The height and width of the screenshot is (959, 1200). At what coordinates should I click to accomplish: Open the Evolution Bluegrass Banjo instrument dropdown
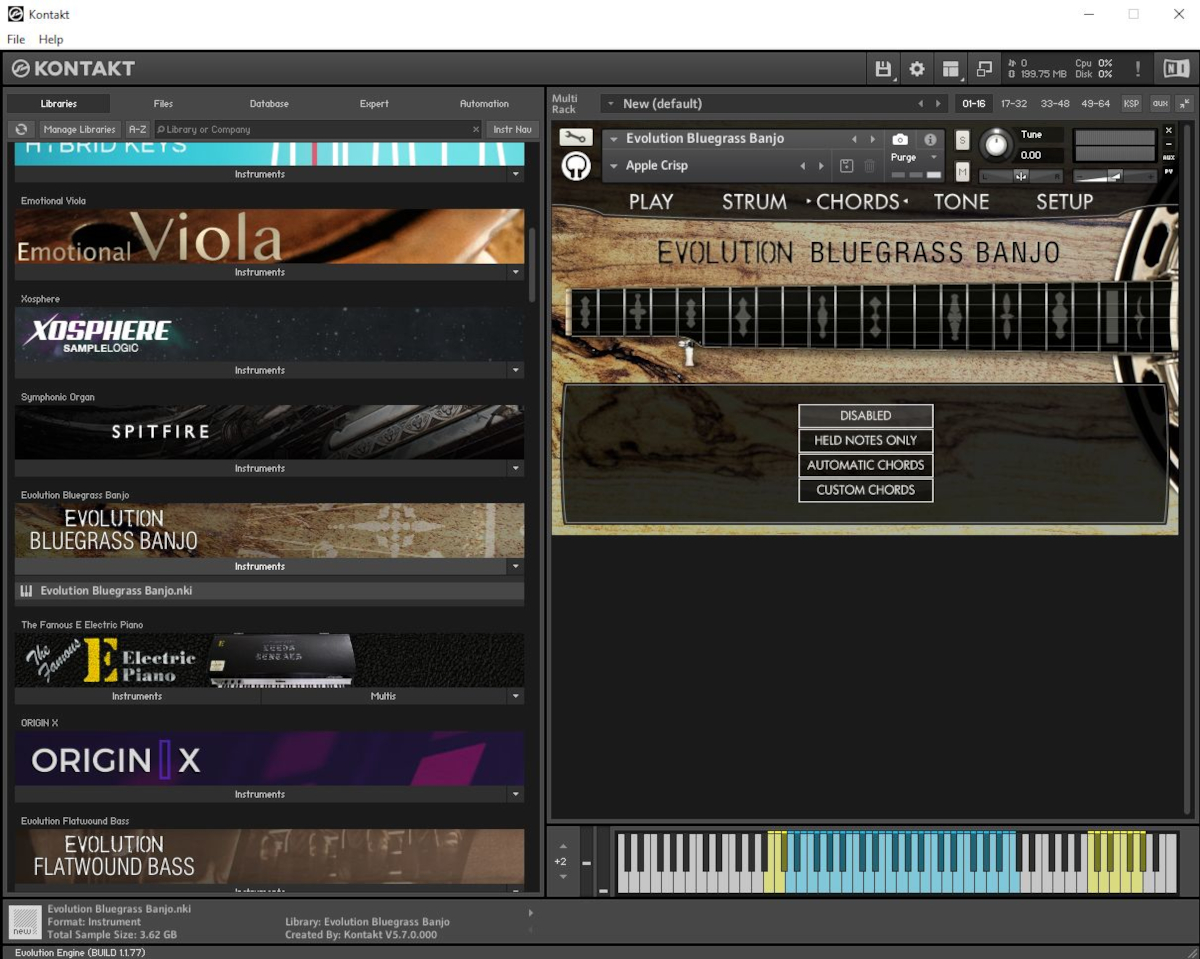(x=613, y=139)
